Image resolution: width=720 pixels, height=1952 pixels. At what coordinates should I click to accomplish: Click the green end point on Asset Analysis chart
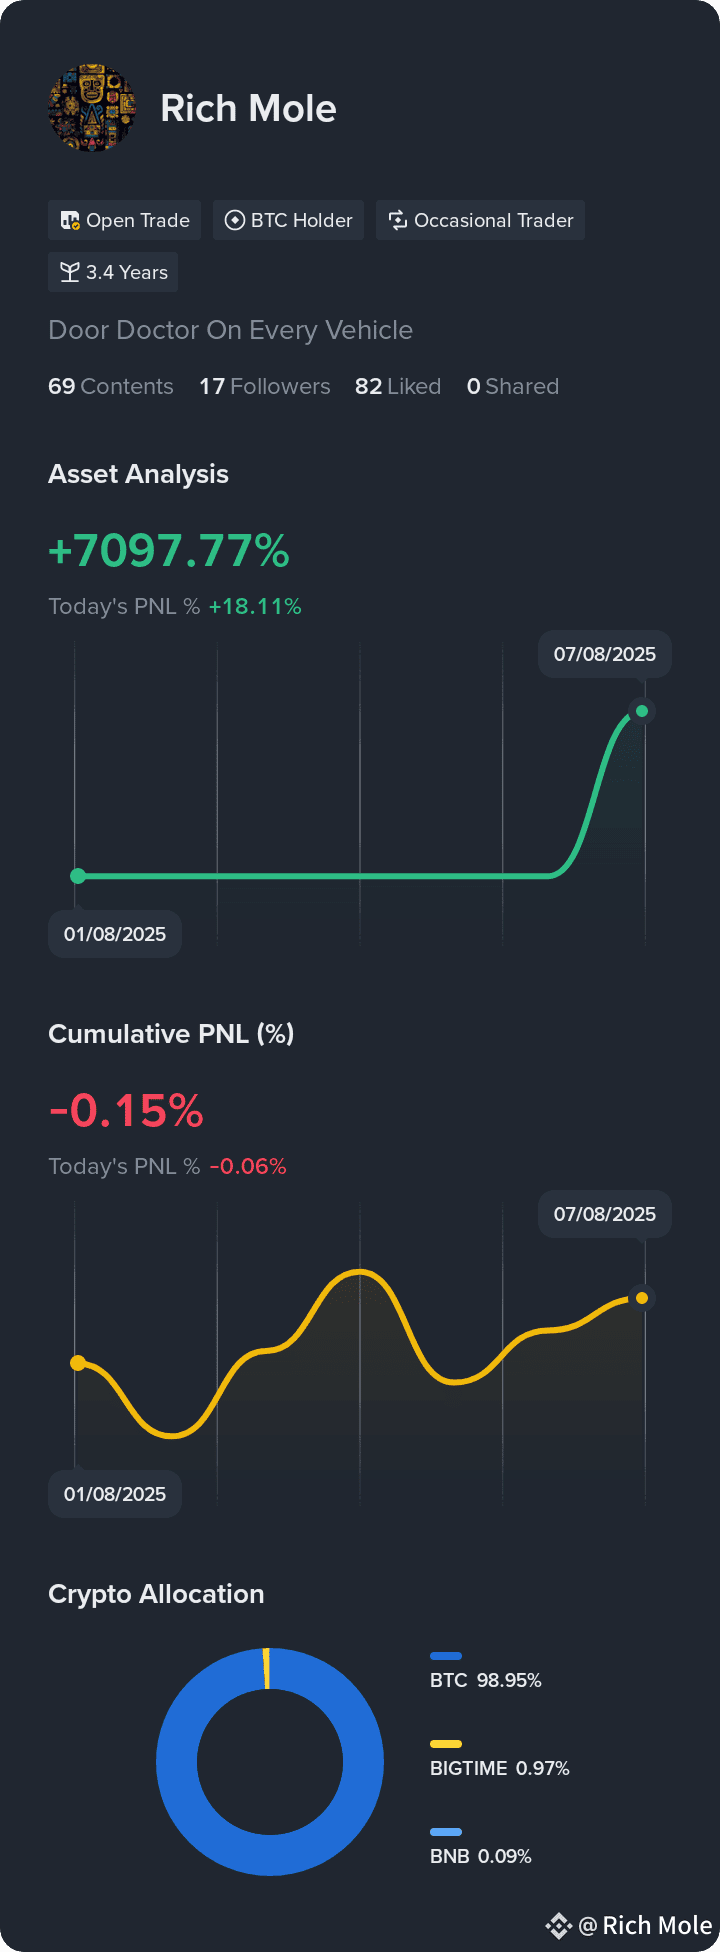click(642, 711)
